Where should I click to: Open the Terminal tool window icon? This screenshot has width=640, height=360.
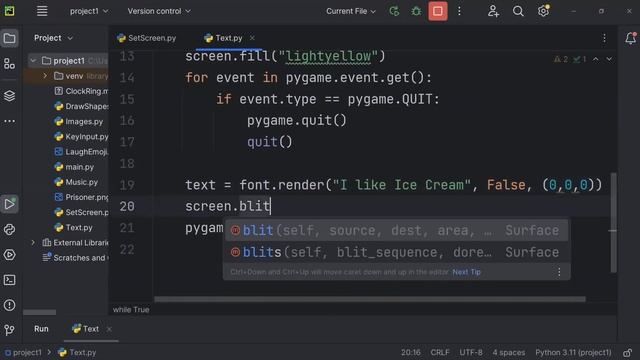tap(9, 280)
